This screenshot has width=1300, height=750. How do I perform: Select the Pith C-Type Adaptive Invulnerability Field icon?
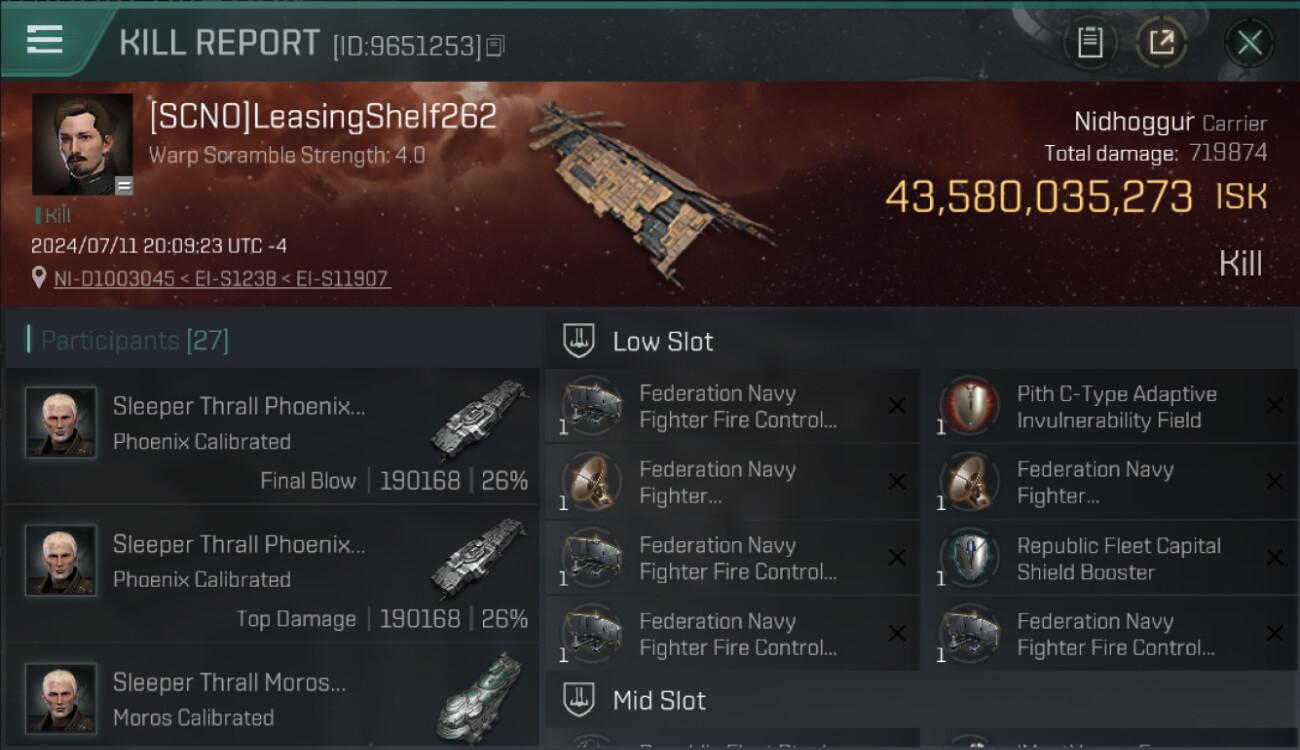(969, 407)
